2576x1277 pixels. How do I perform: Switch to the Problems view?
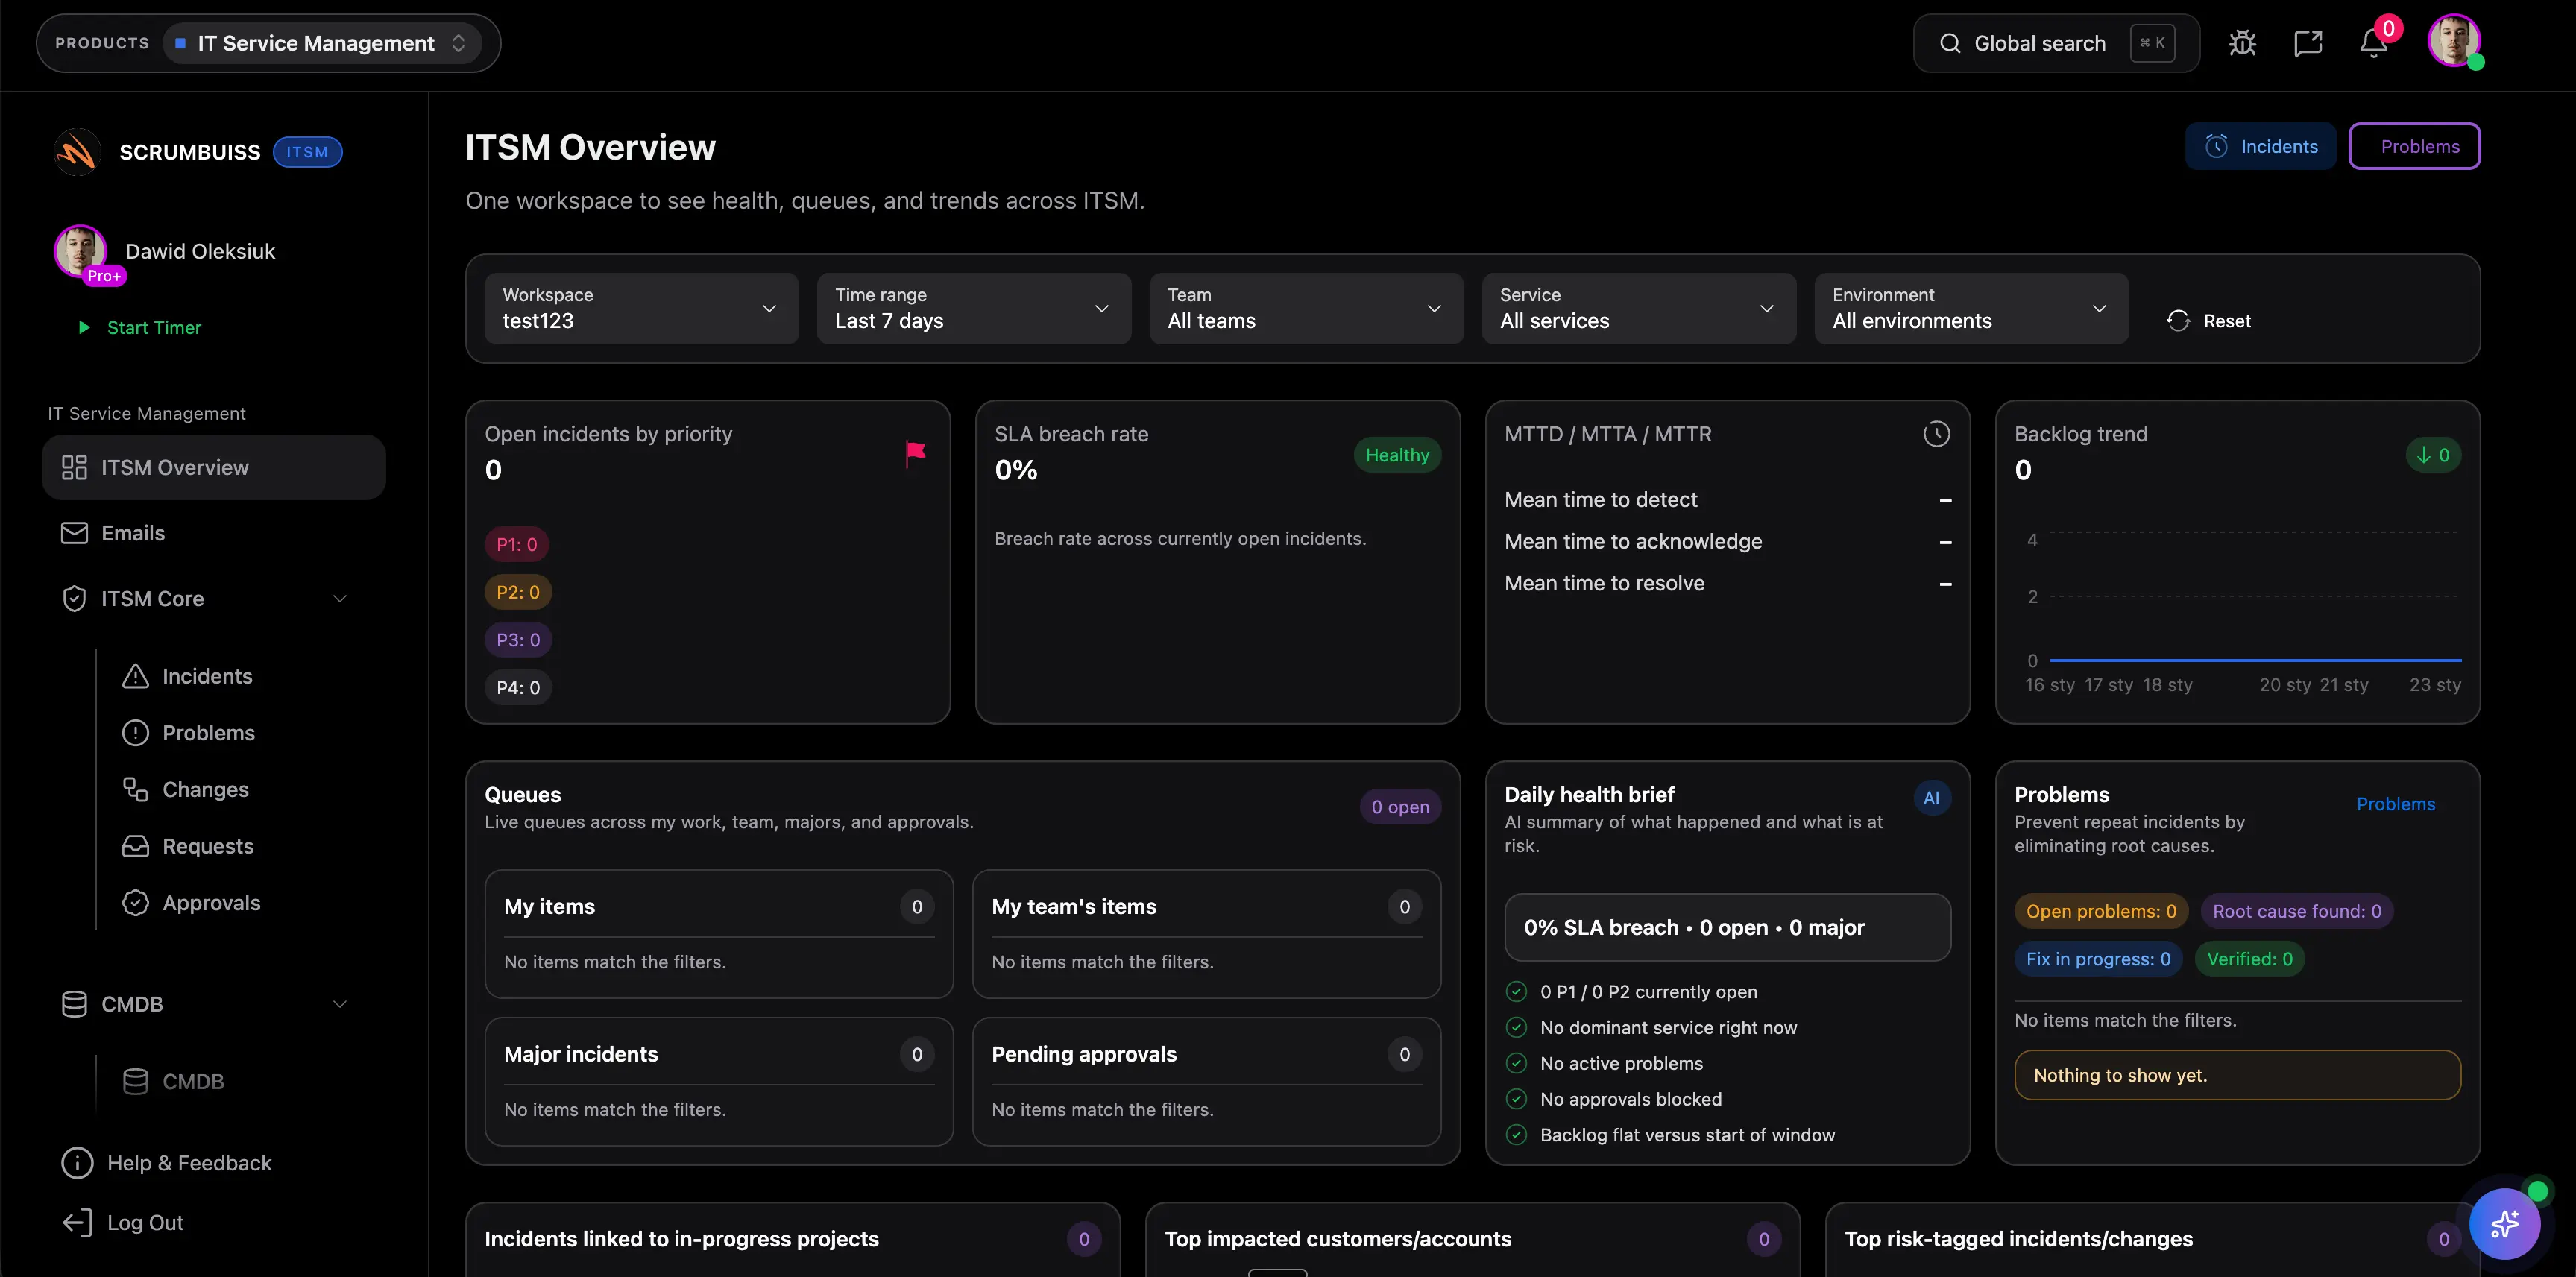(x=2415, y=145)
